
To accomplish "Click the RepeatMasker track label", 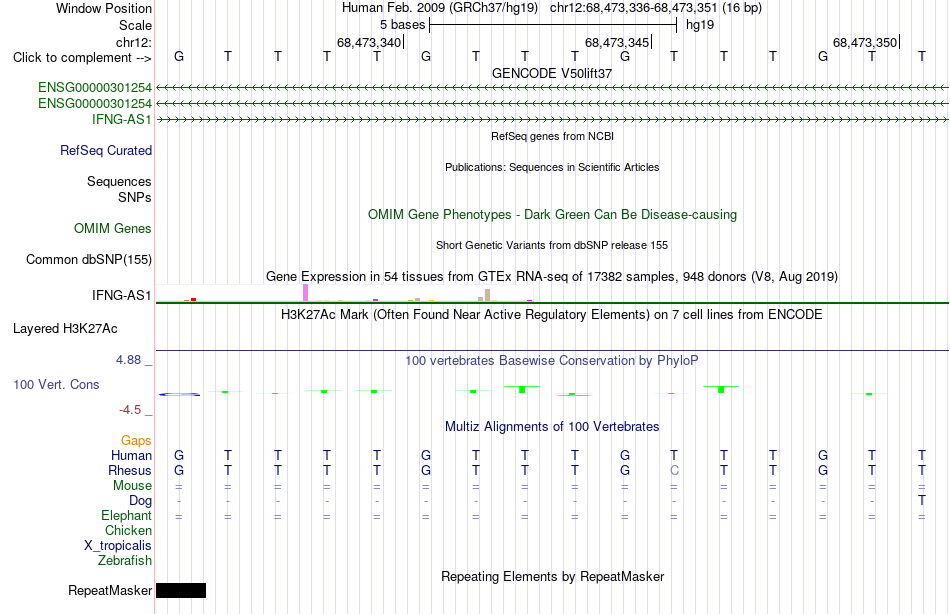I will click(x=110, y=590).
